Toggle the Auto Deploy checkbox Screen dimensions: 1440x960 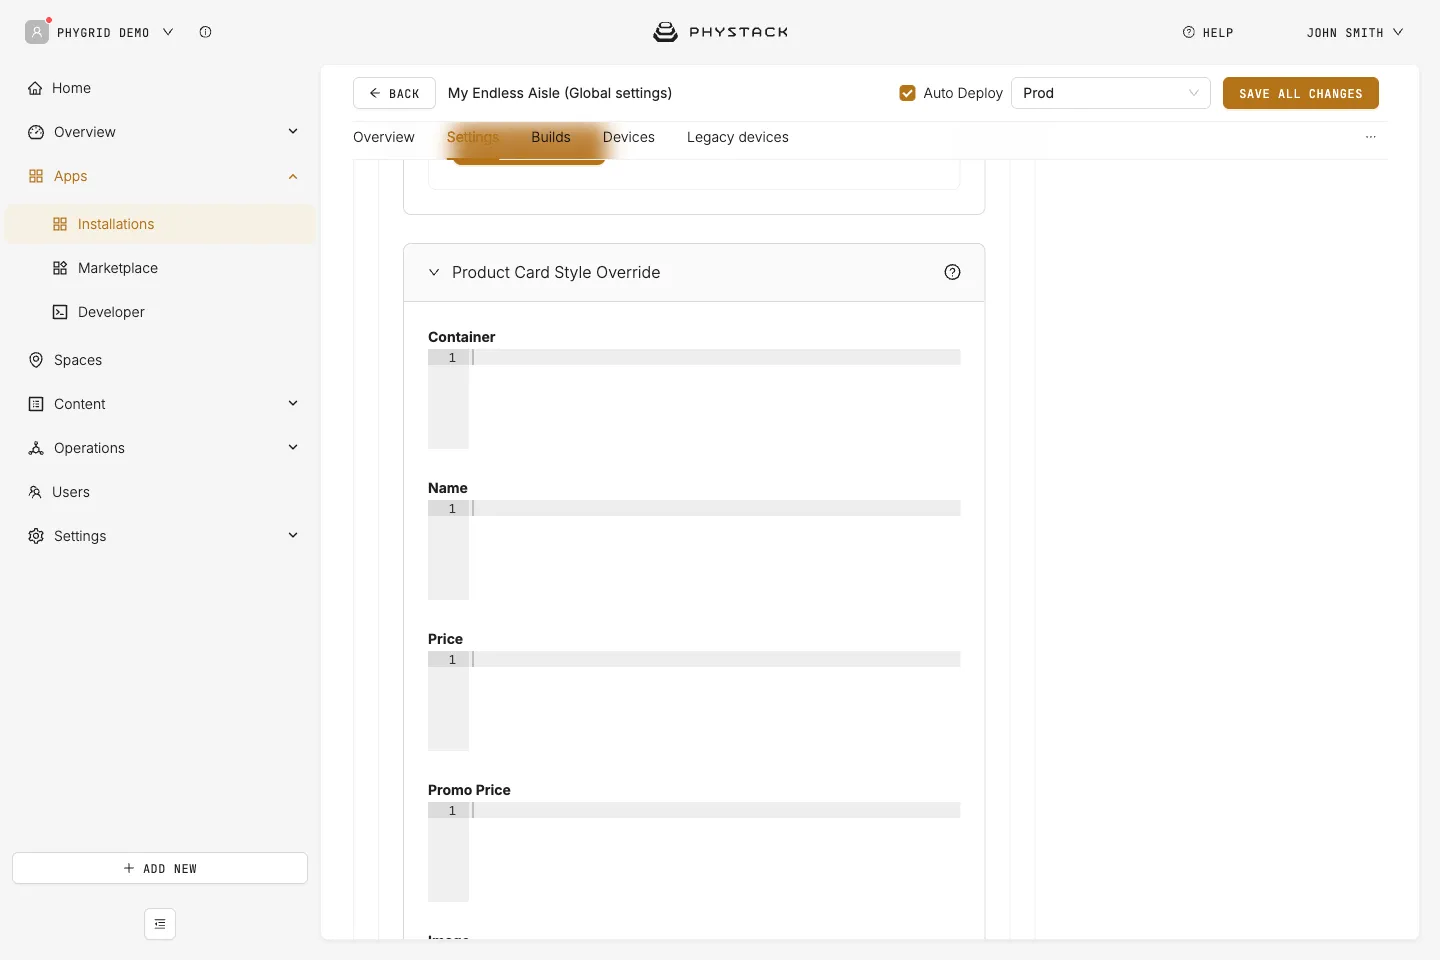click(907, 93)
